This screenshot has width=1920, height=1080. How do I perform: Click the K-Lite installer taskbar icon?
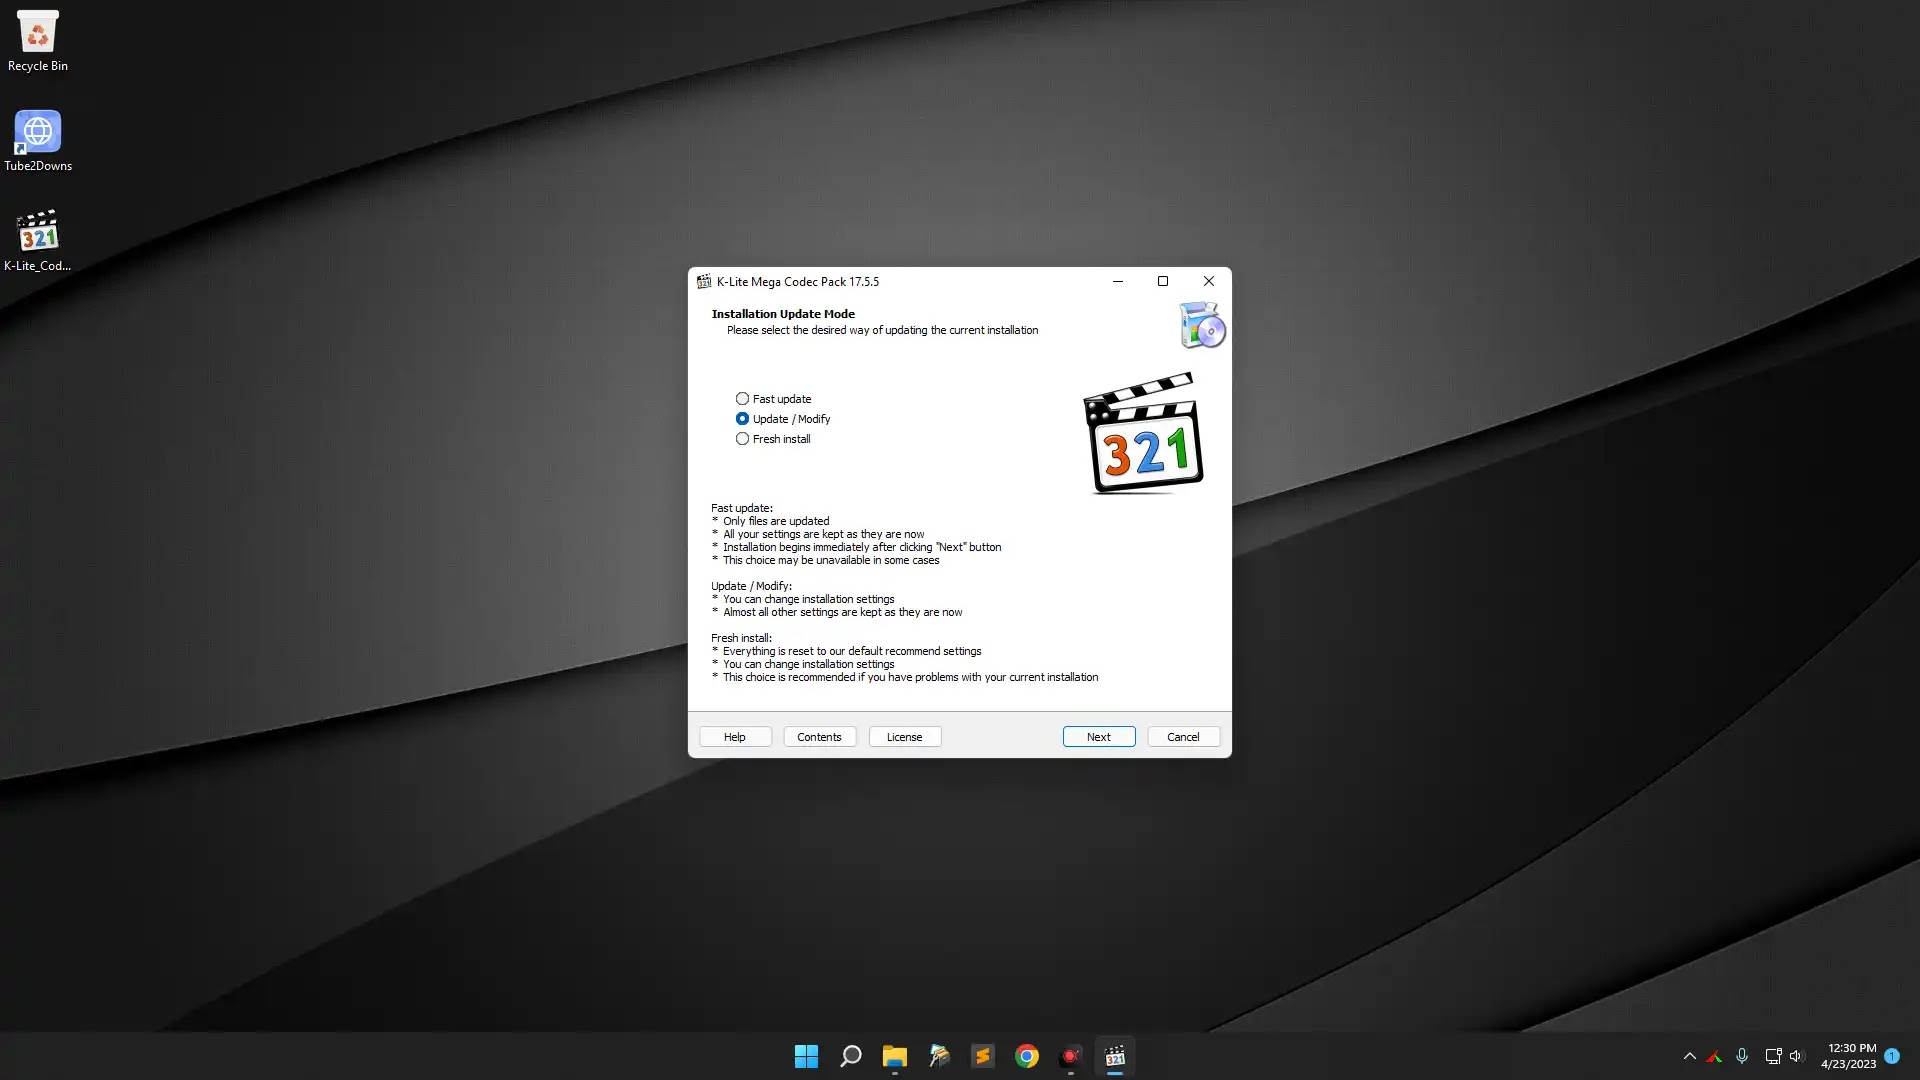[x=1114, y=1056]
